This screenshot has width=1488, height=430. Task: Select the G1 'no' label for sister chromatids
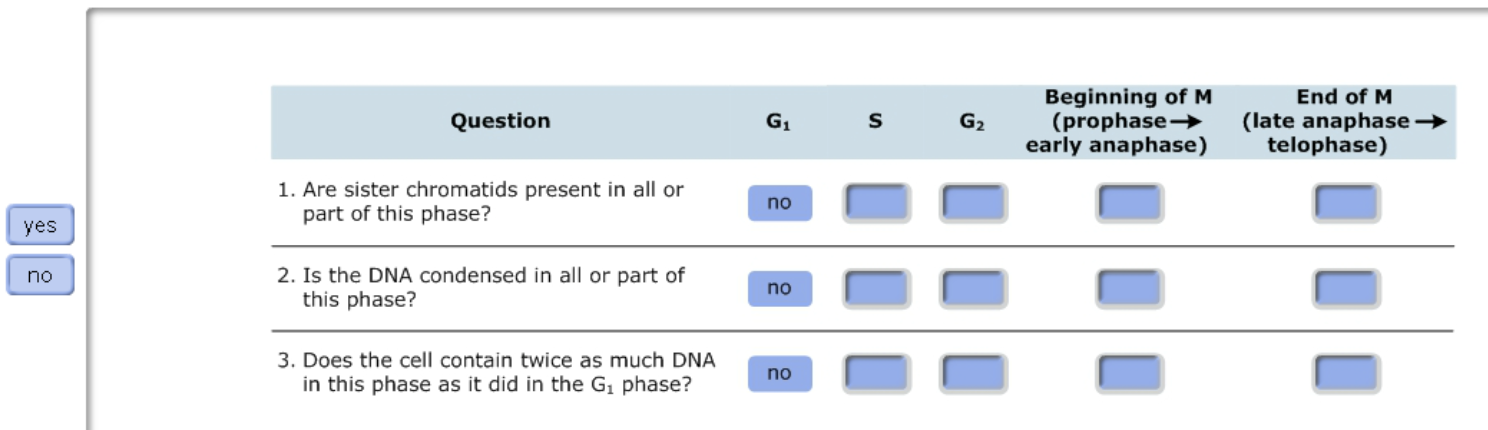(779, 203)
